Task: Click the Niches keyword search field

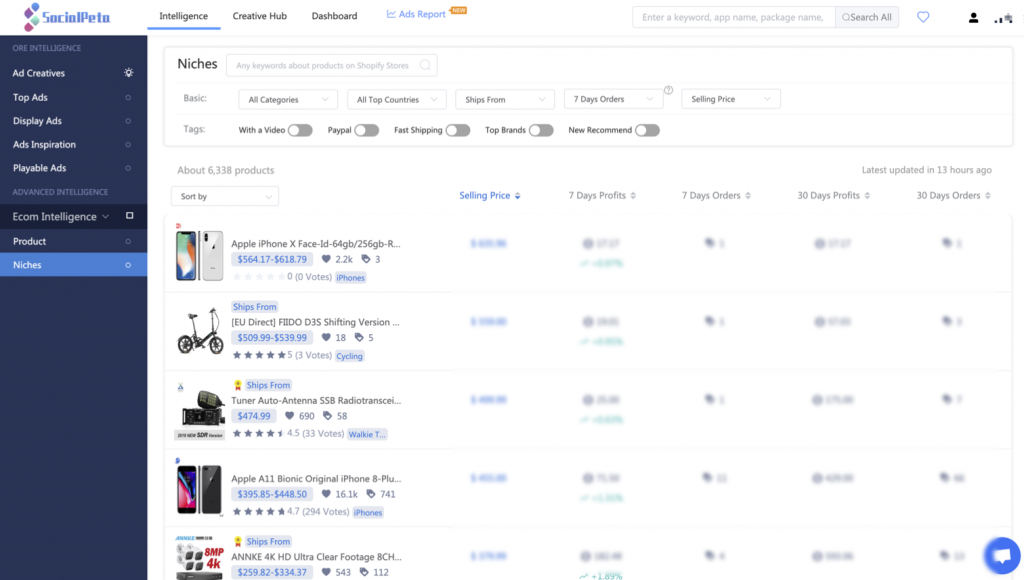Action: click(332, 65)
